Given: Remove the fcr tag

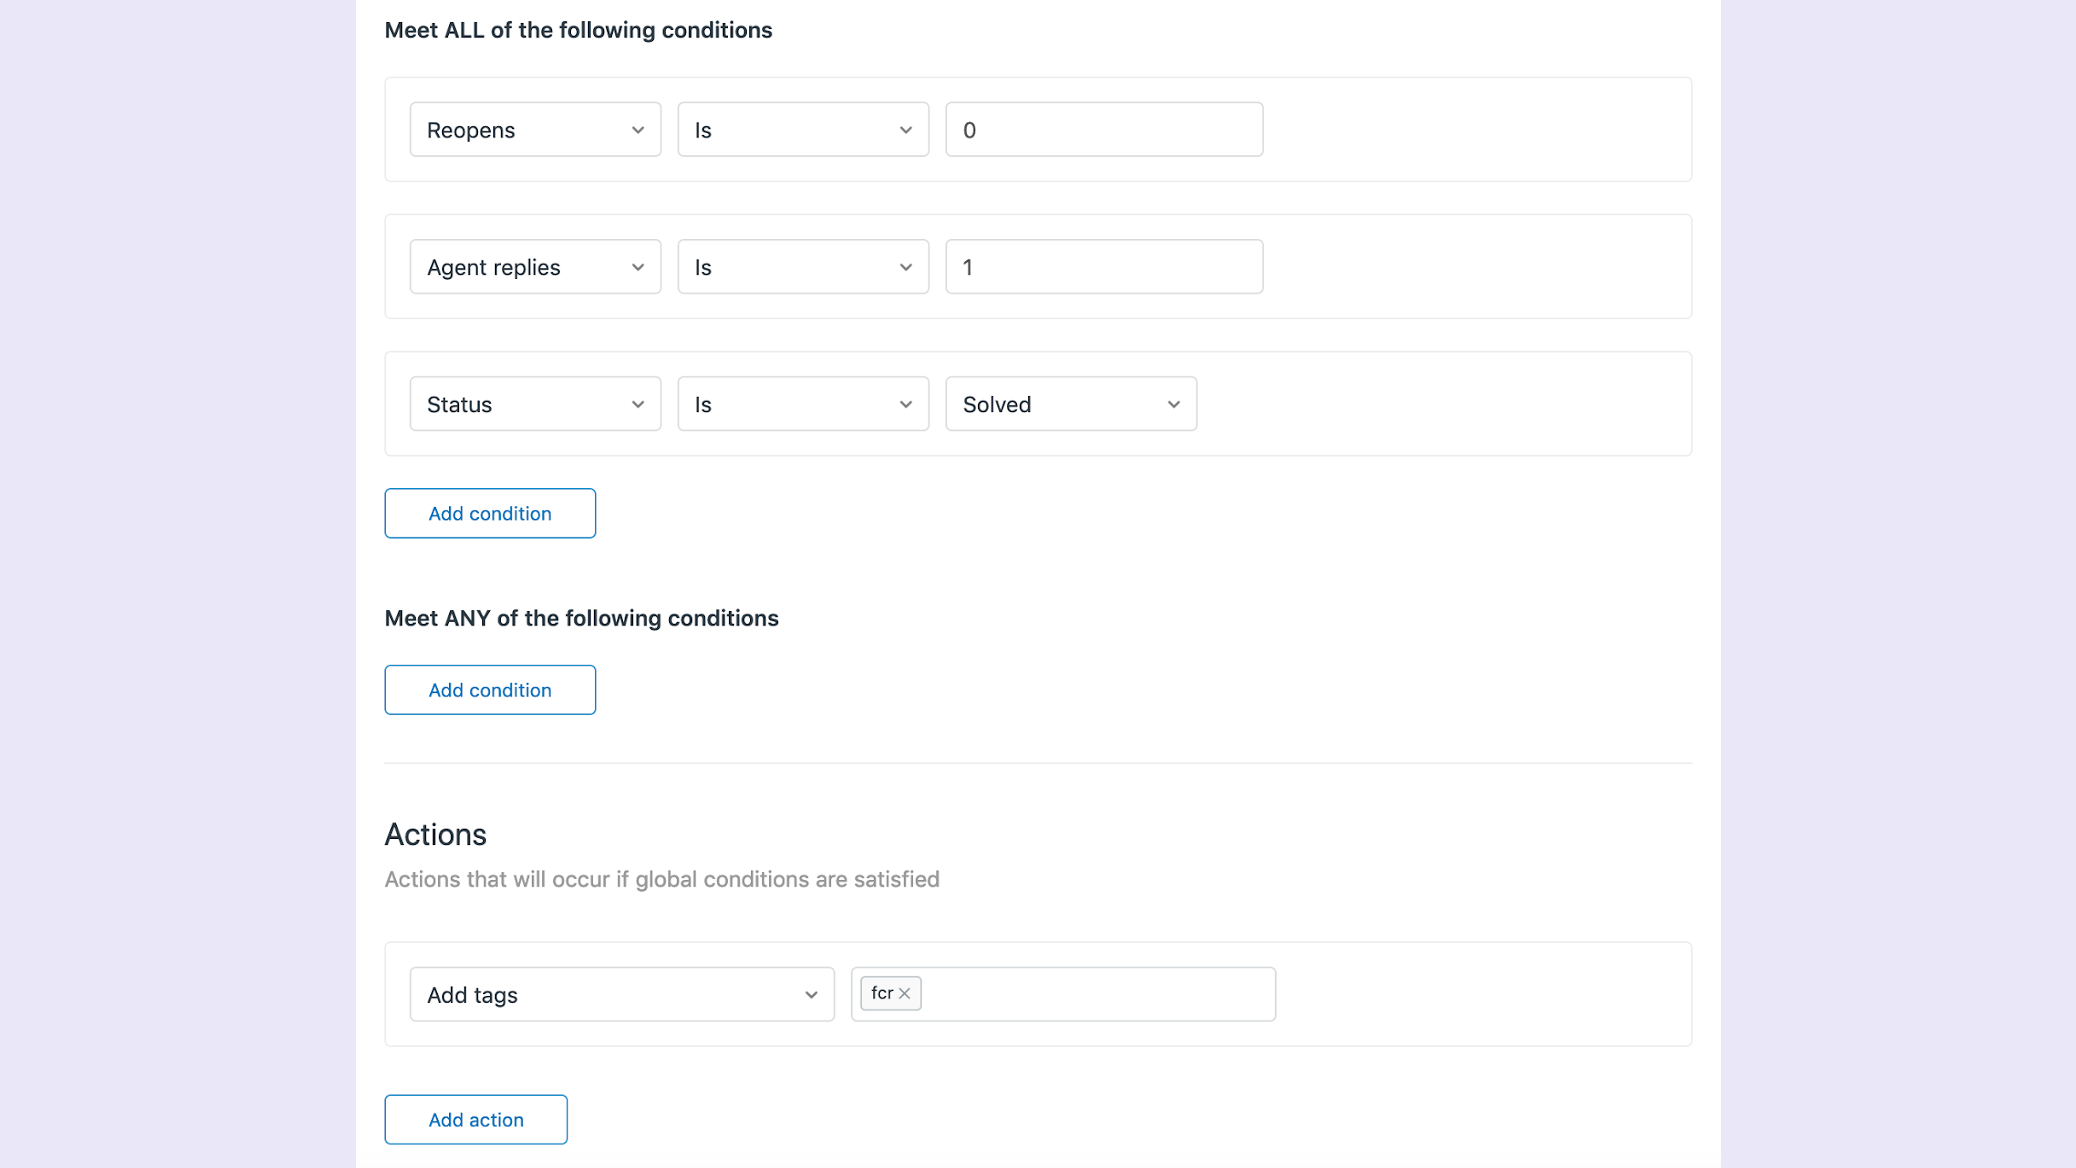Looking at the screenshot, I should (906, 993).
